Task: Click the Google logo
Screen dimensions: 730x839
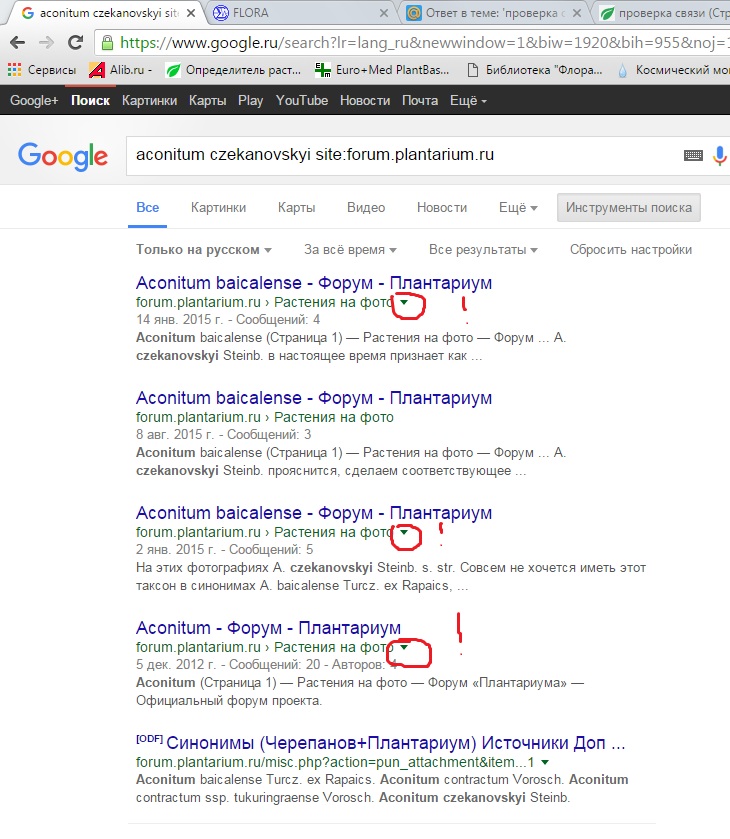Action: click(x=62, y=156)
